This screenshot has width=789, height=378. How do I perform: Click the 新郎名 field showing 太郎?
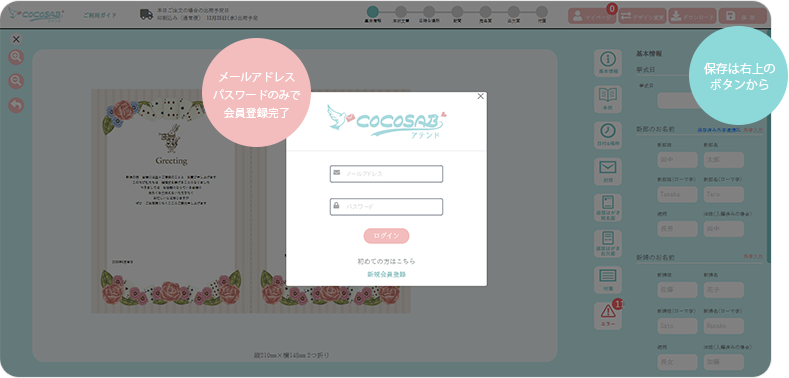pos(724,160)
